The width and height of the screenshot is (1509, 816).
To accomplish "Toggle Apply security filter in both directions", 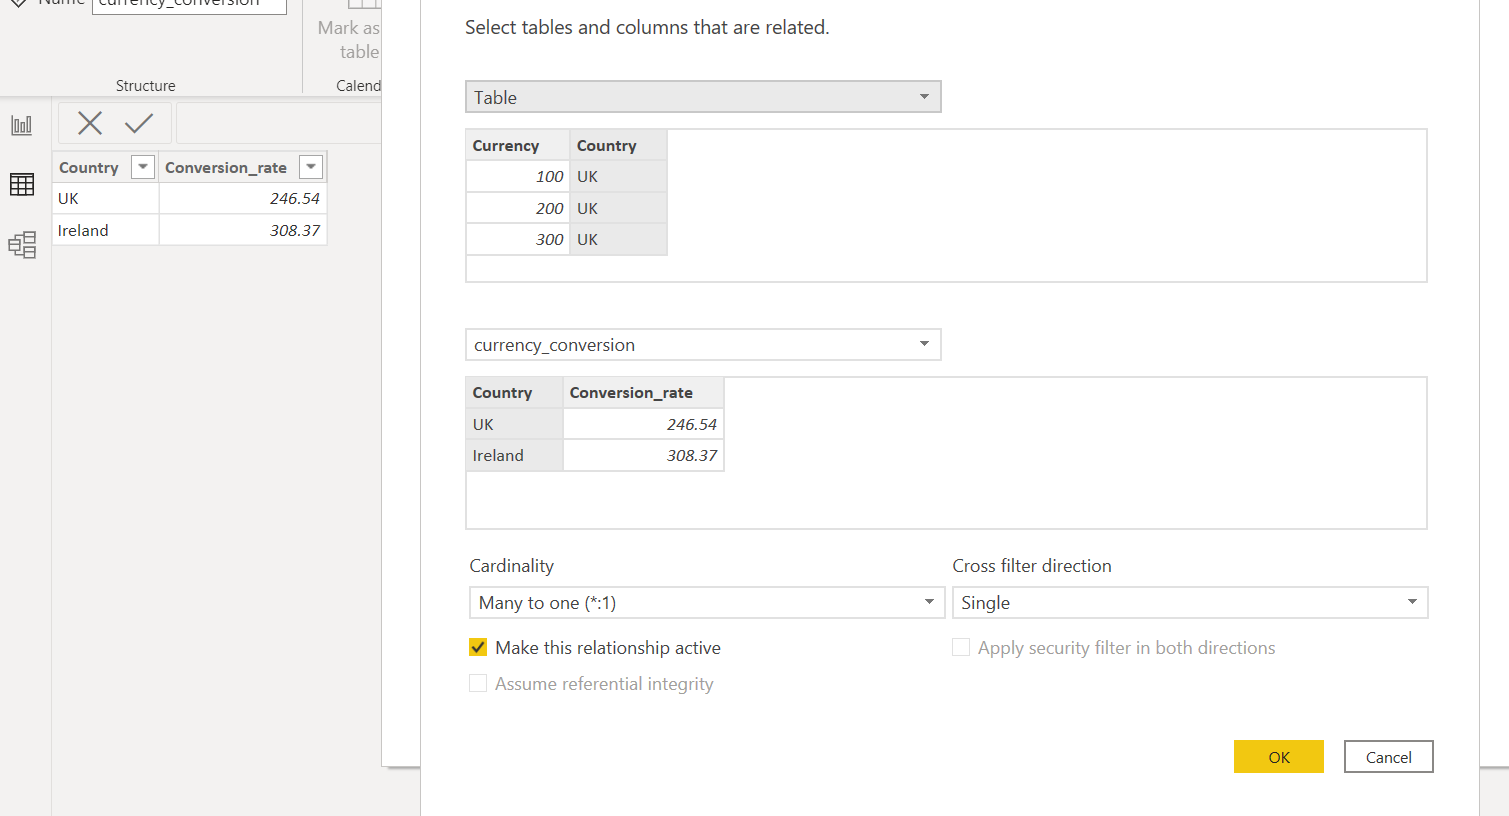I will coord(961,647).
